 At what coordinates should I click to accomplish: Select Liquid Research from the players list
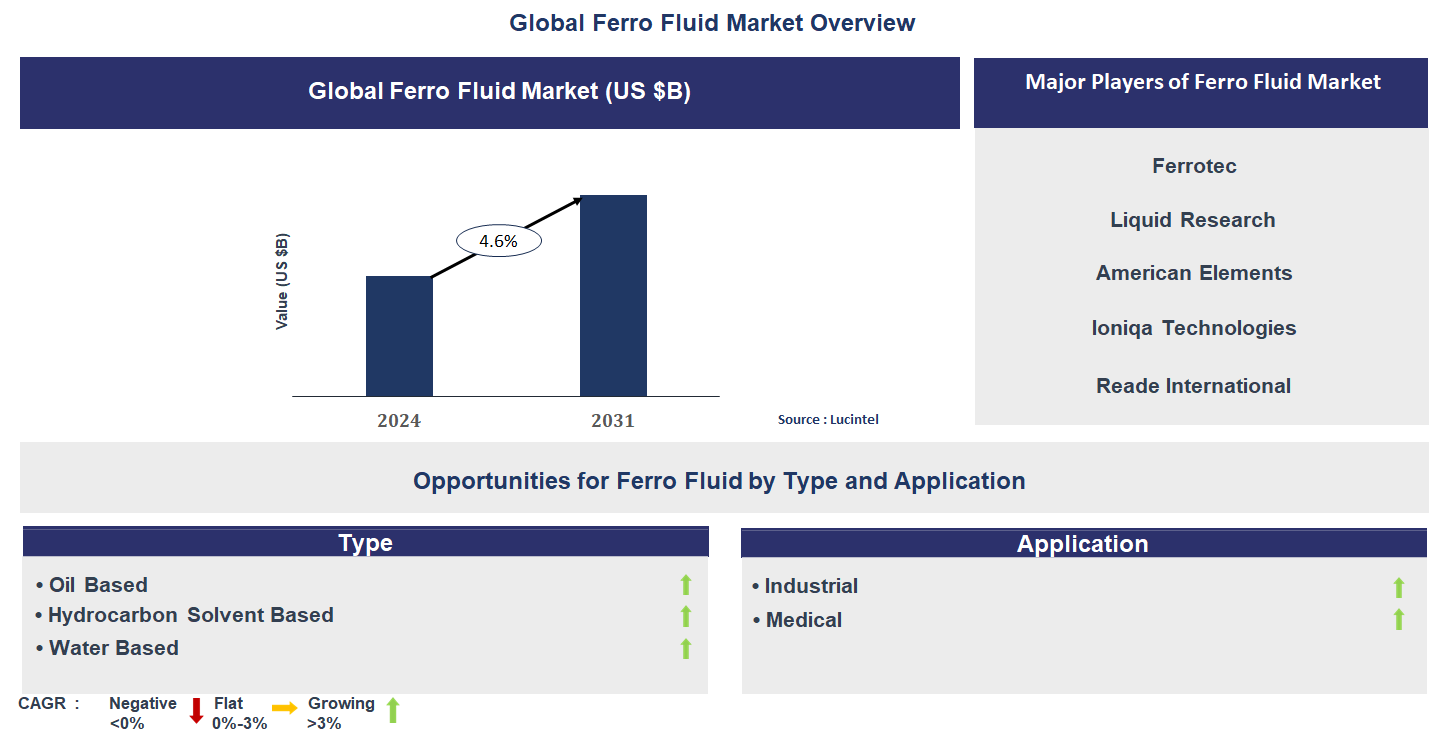(1192, 219)
